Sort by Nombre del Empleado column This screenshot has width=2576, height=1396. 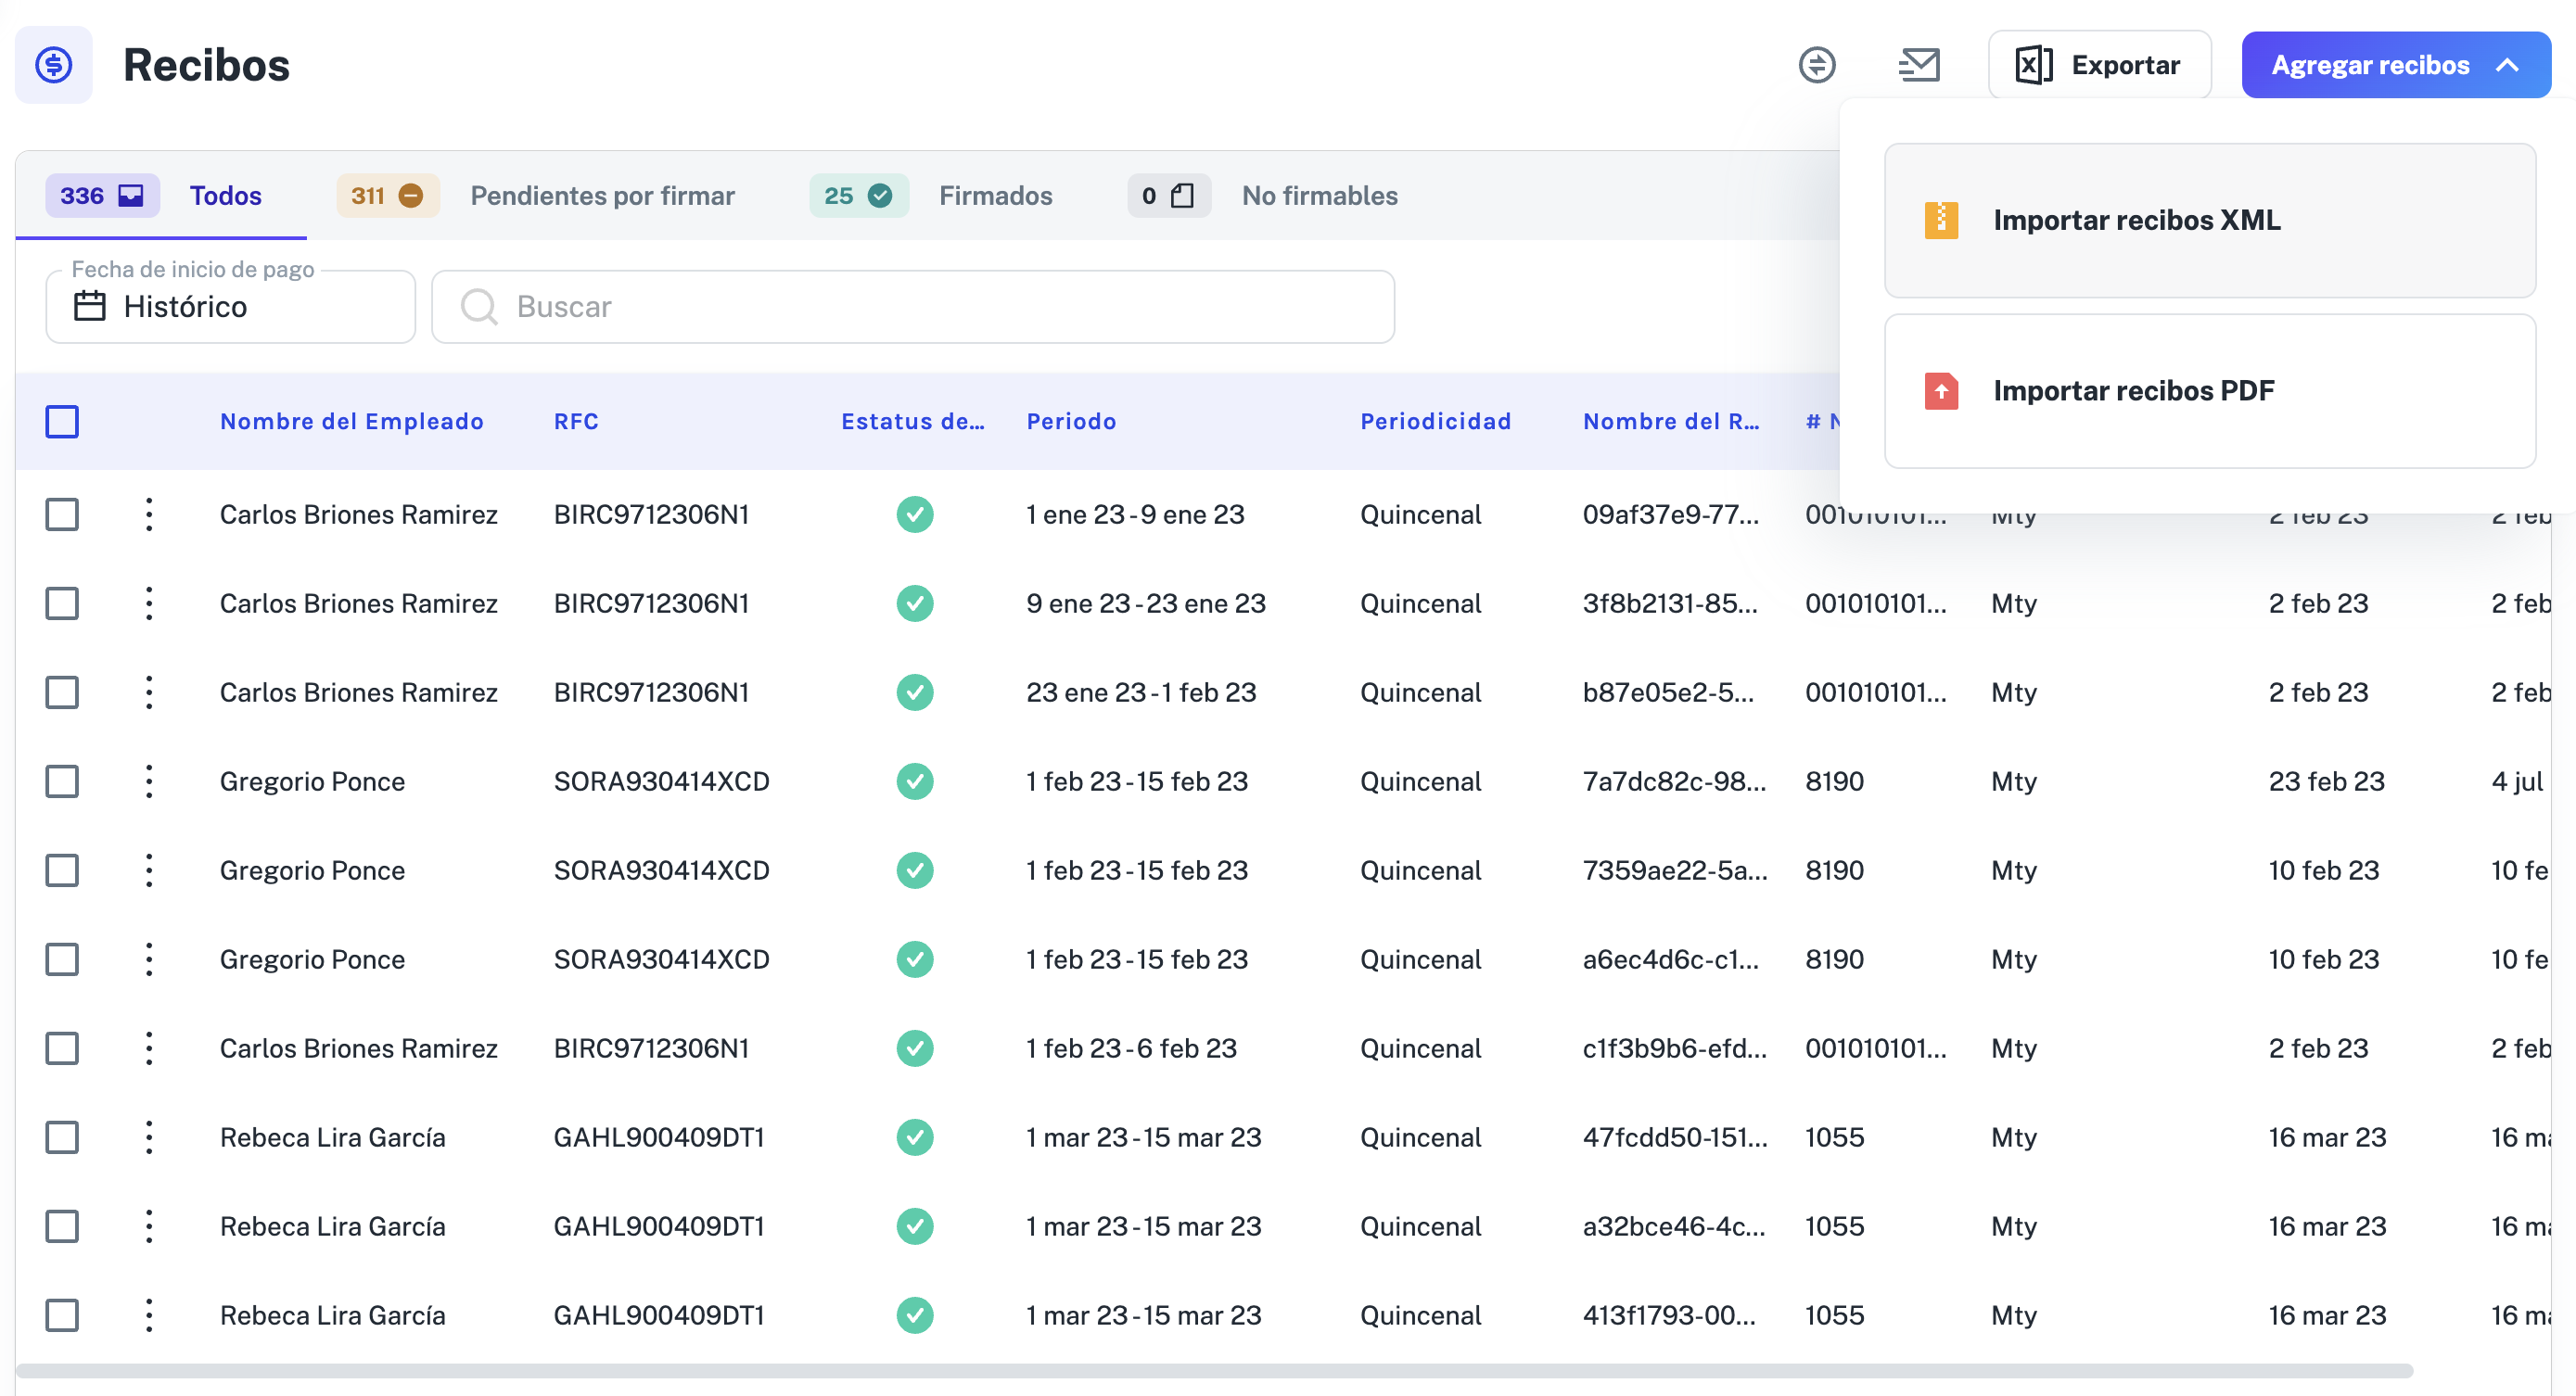(x=352, y=422)
